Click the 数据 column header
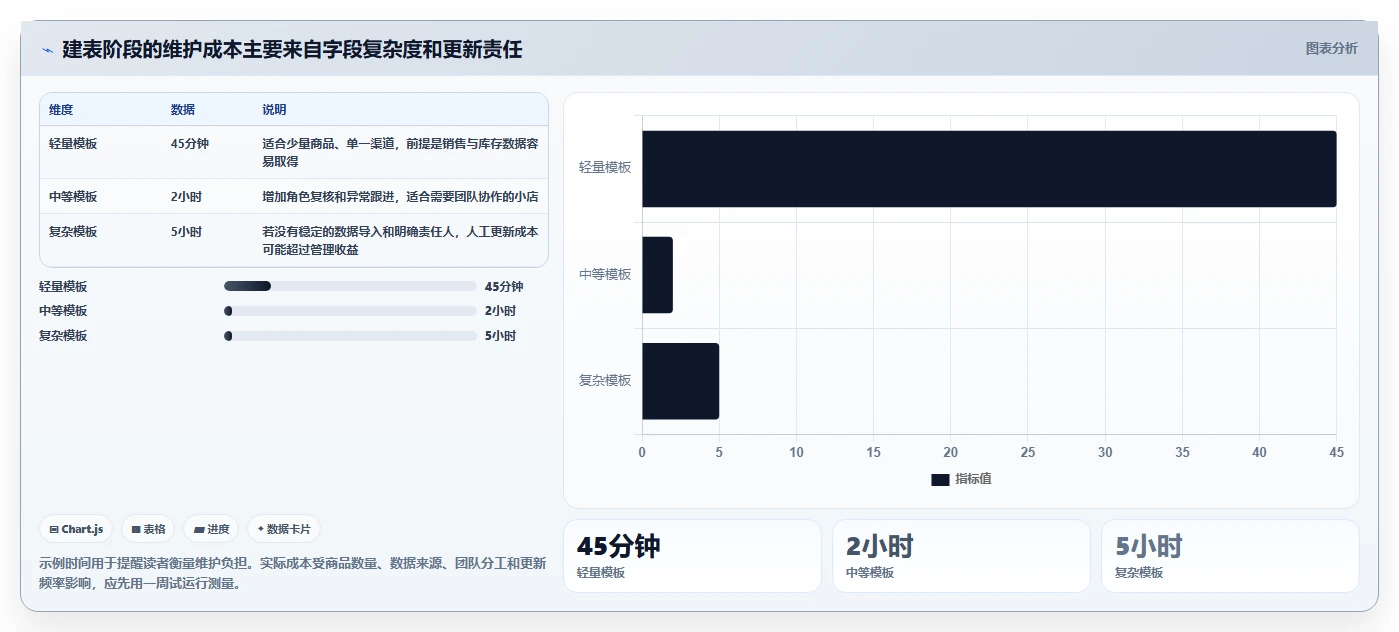This screenshot has height=632, width=1399. click(183, 110)
